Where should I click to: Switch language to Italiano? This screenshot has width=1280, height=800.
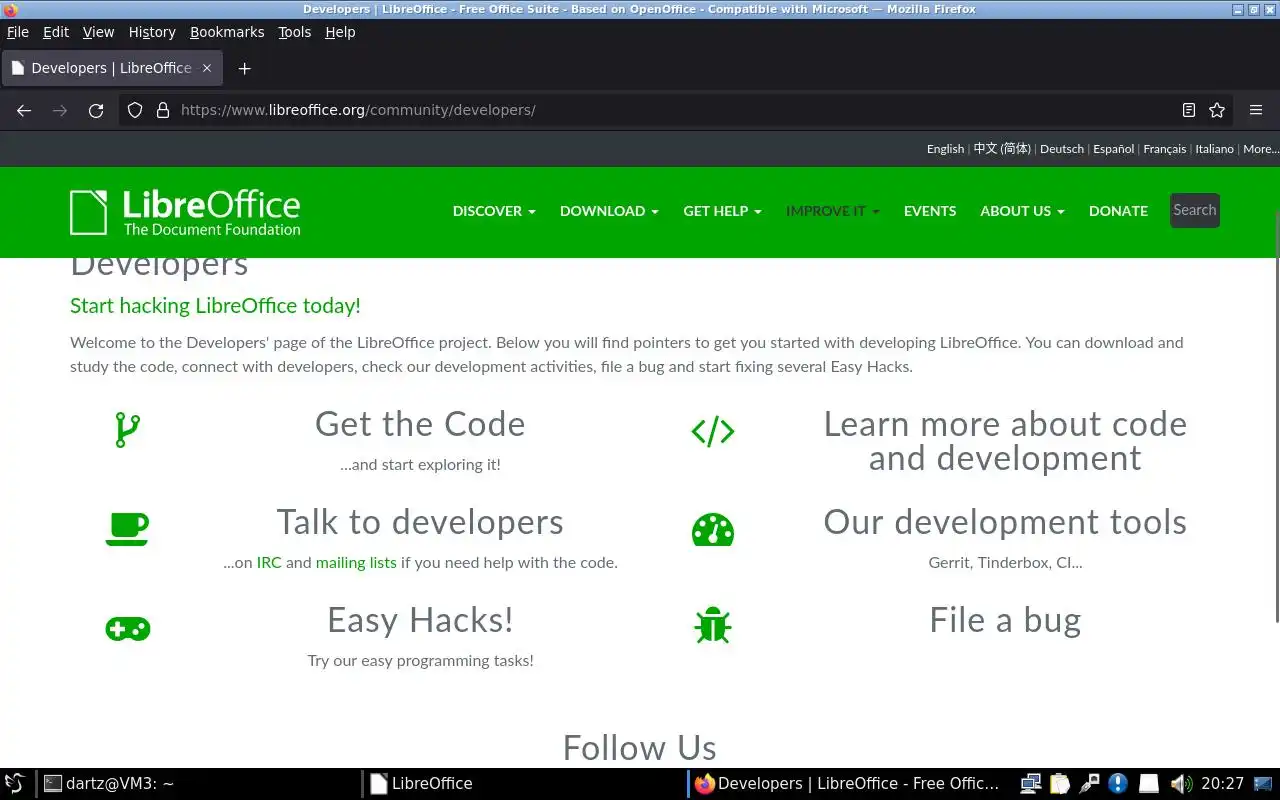pyautogui.click(x=1214, y=149)
